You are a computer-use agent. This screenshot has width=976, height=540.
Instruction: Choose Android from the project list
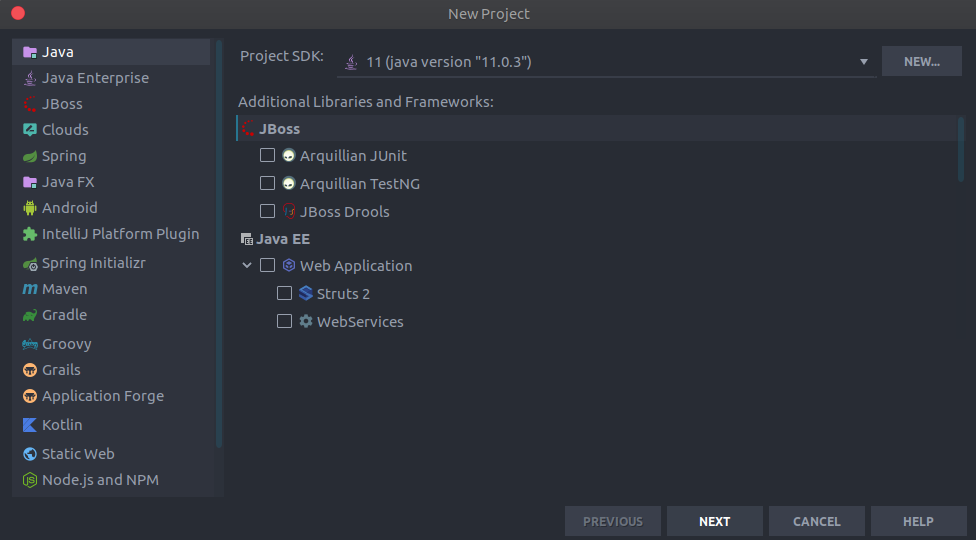[111, 208]
